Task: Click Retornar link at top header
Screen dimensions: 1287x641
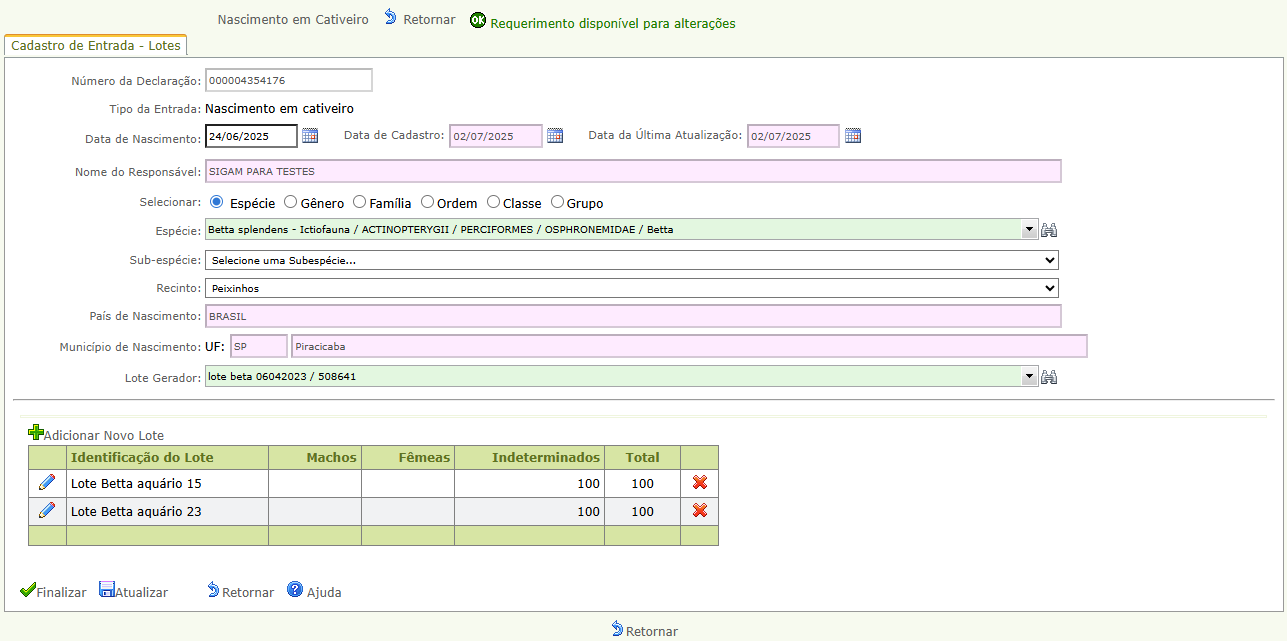Action: [420, 19]
